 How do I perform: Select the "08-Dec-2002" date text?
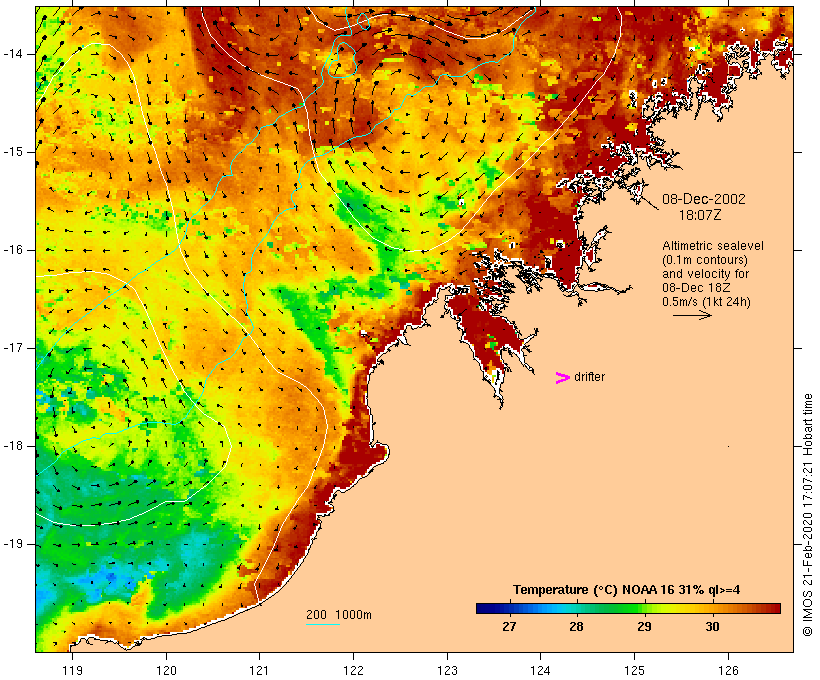pyautogui.click(x=704, y=199)
